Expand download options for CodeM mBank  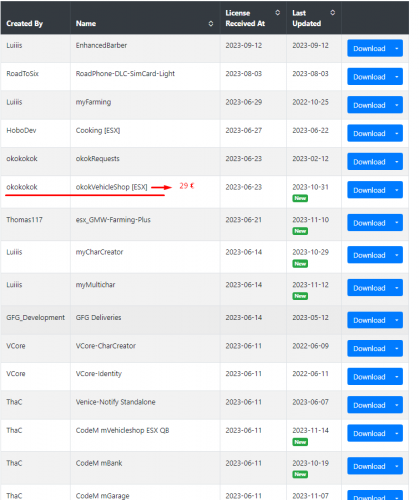tap(397, 466)
